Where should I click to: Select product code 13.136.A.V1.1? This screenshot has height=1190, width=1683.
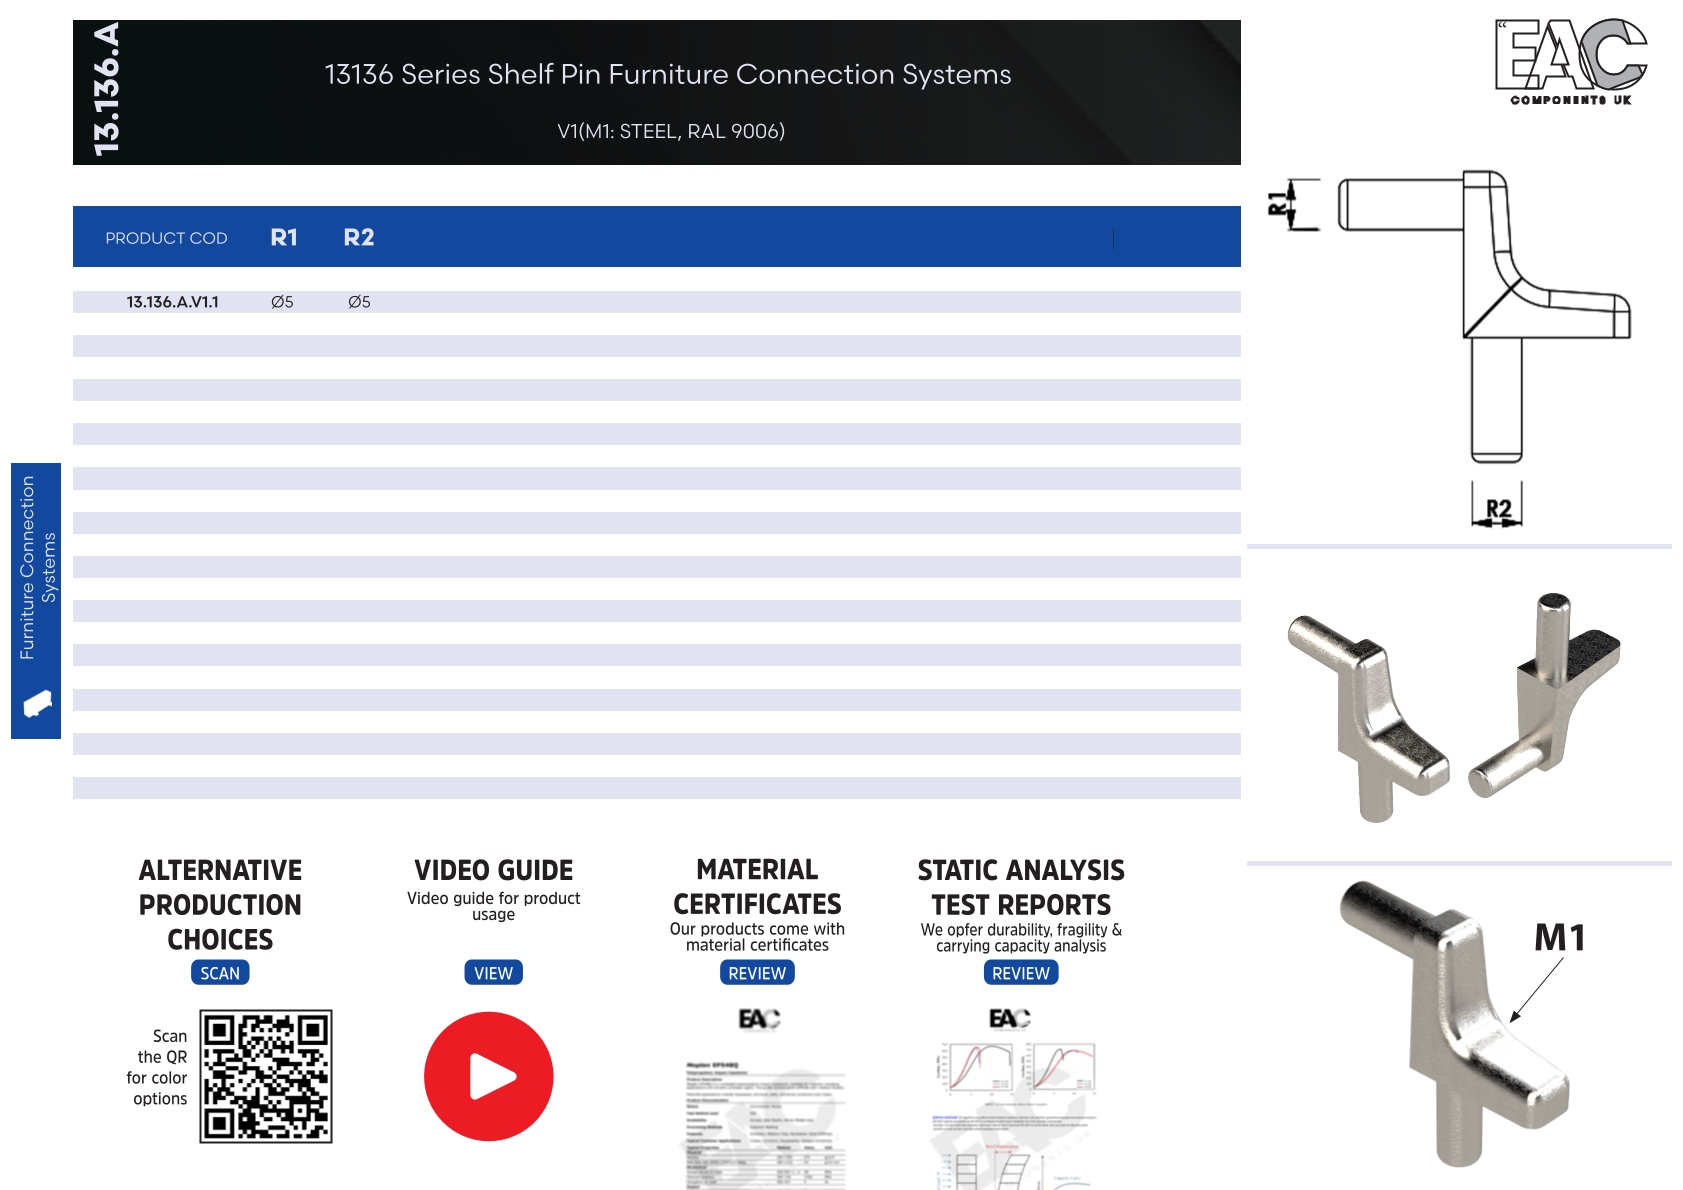tap(172, 302)
